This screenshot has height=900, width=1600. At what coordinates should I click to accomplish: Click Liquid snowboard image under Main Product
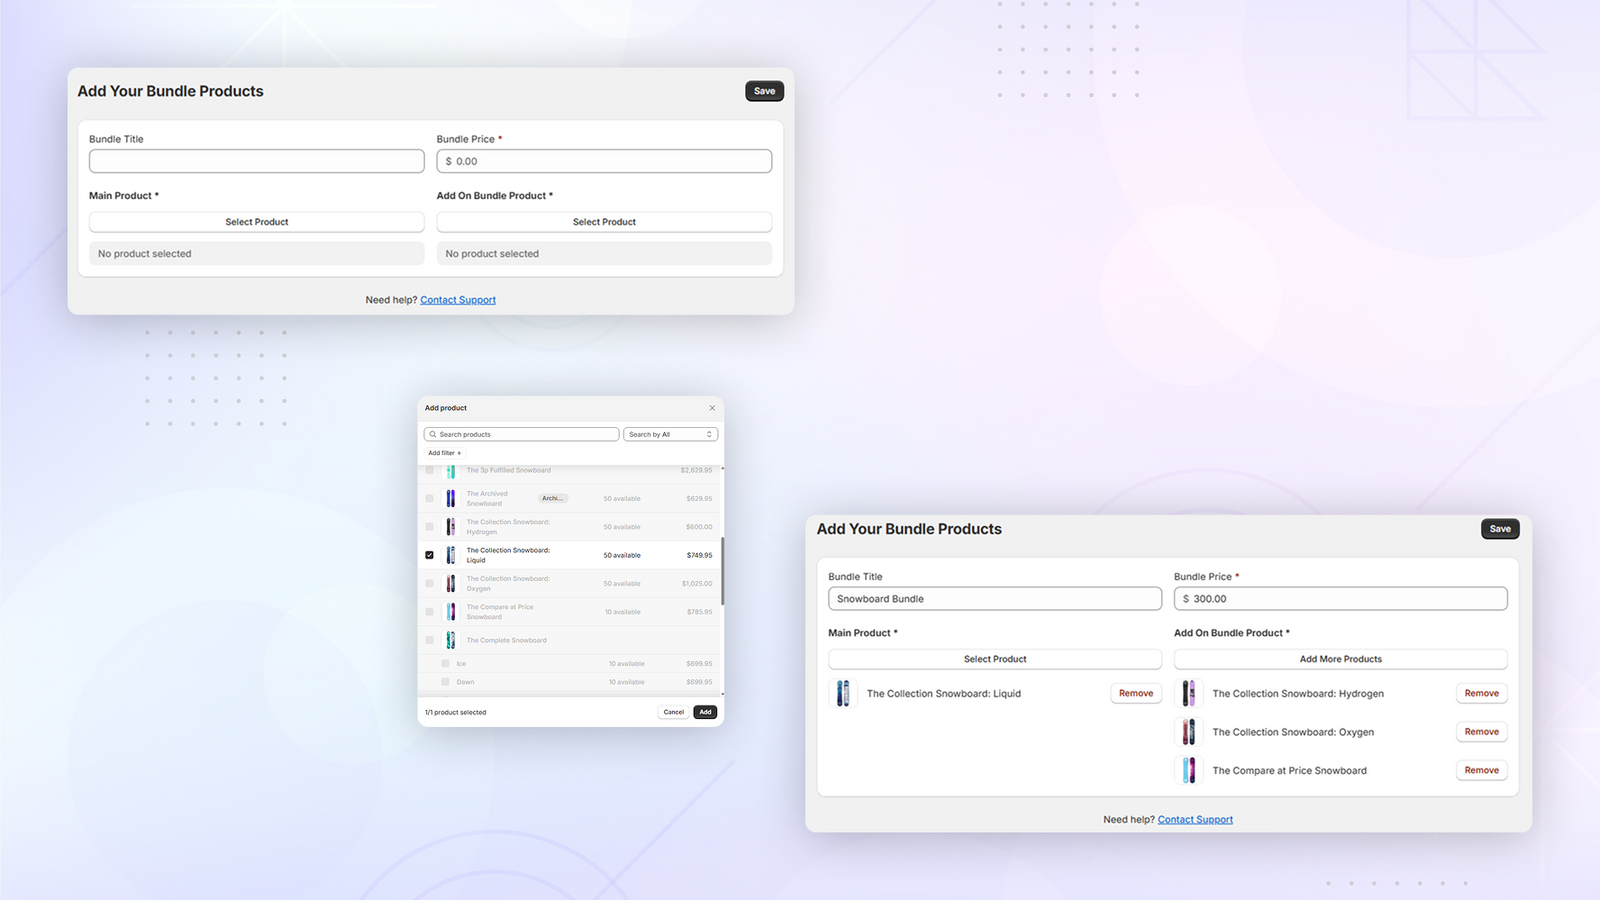843,693
